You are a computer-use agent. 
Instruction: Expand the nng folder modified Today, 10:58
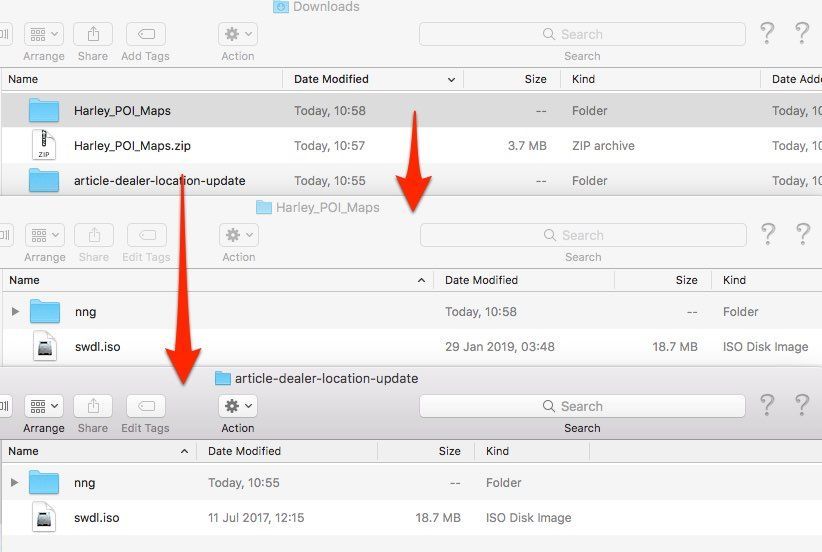(x=15, y=312)
